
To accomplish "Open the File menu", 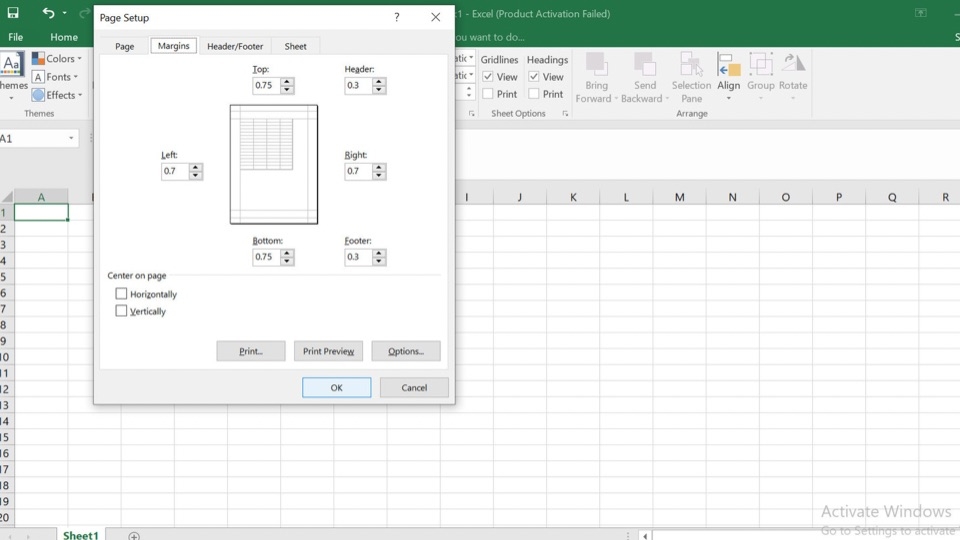I will tap(15, 37).
